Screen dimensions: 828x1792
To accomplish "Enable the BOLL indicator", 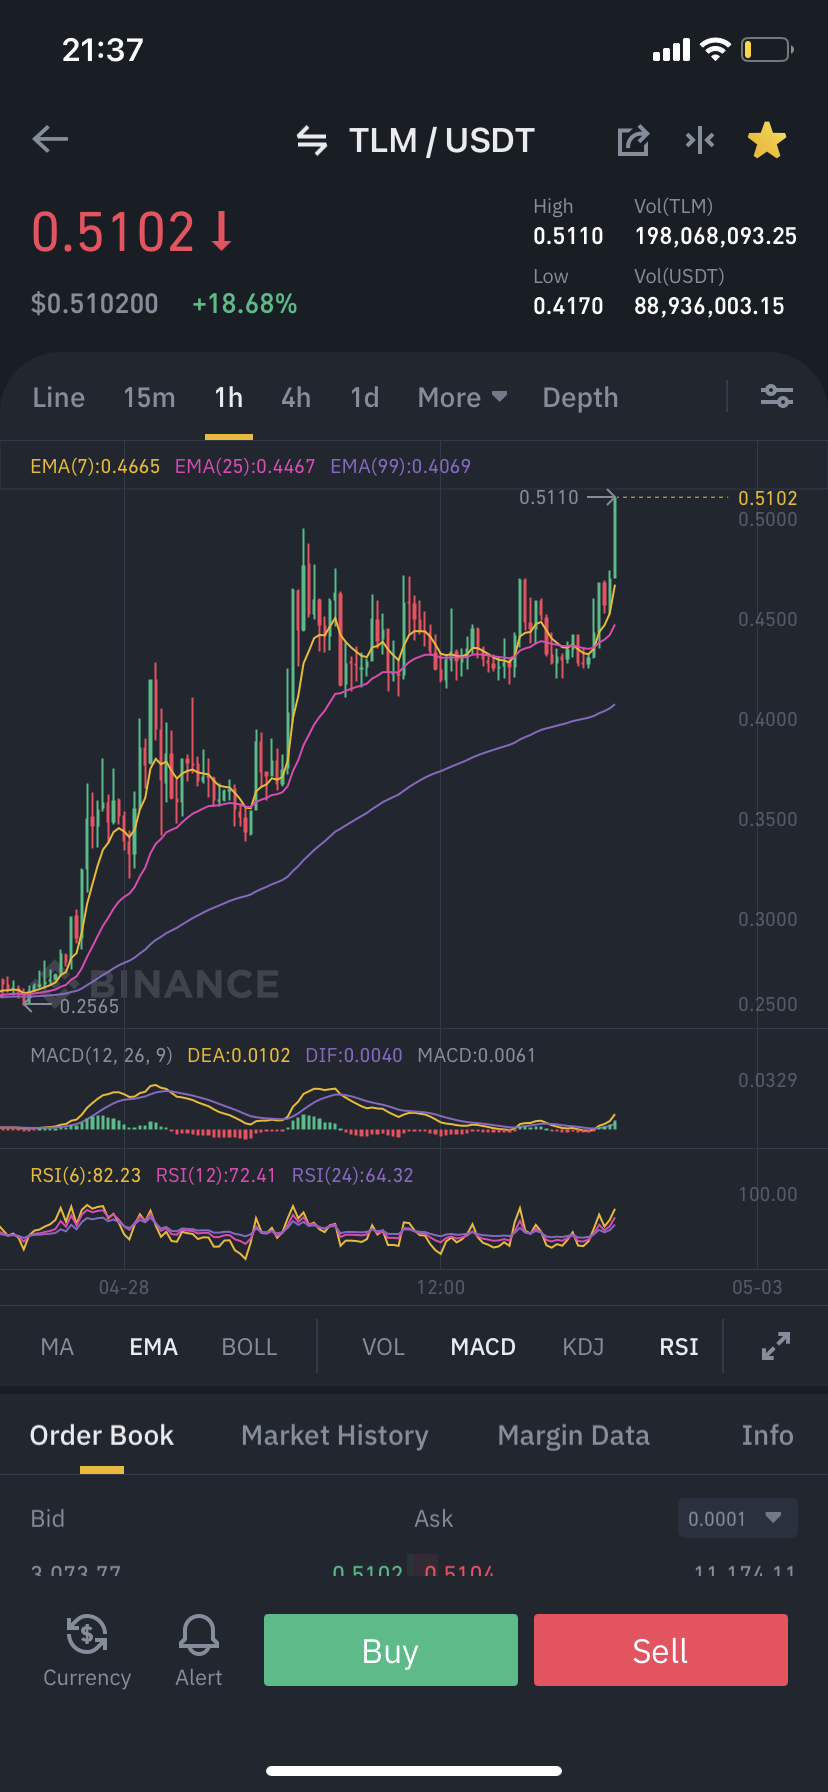I will pyautogui.click(x=249, y=1347).
